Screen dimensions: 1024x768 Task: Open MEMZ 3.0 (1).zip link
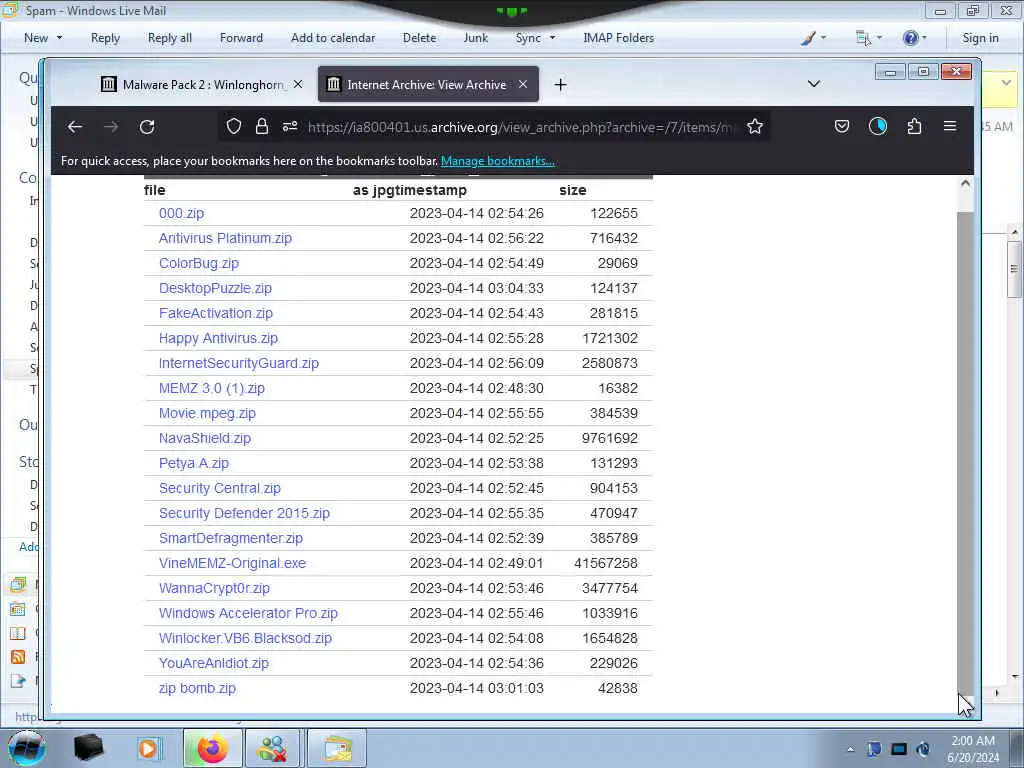tap(212, 389)
